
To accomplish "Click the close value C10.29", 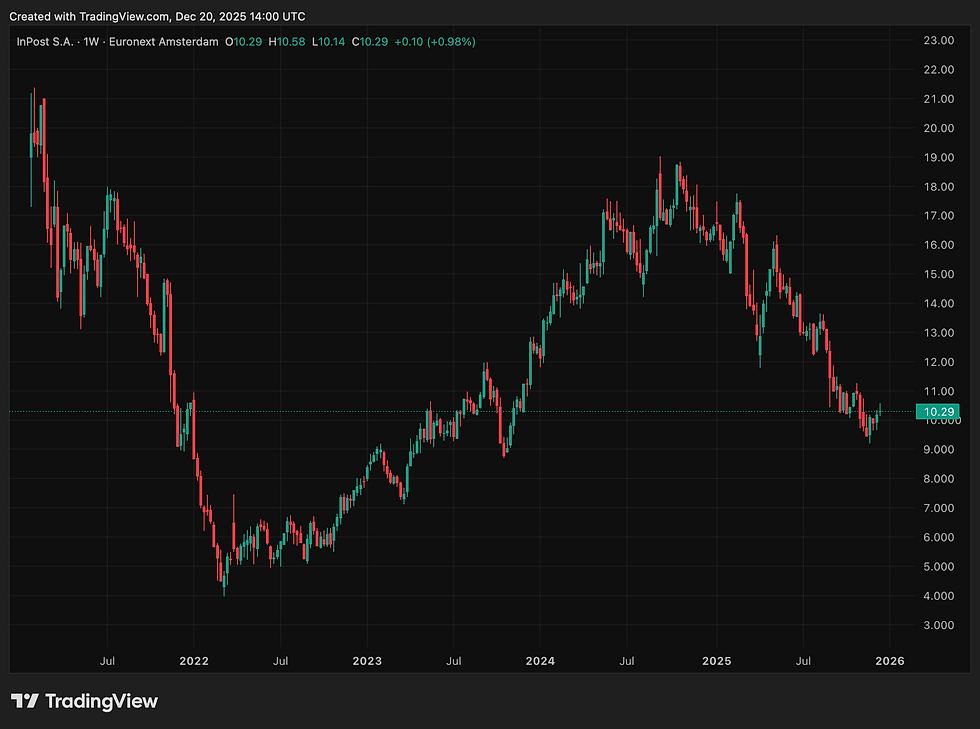I will (x=370, y=42).
